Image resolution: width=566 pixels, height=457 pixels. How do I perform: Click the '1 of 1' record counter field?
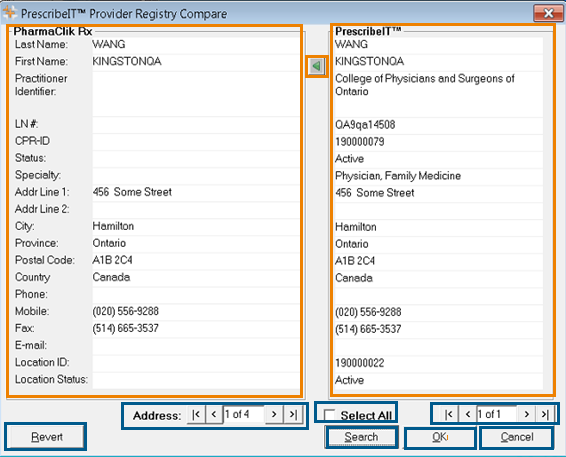coord(497,414)
